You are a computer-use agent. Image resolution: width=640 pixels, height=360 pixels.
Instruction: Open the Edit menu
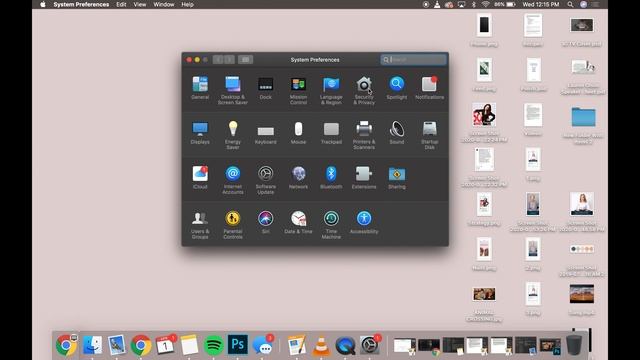pyautogui.click(x=121, y=4)
